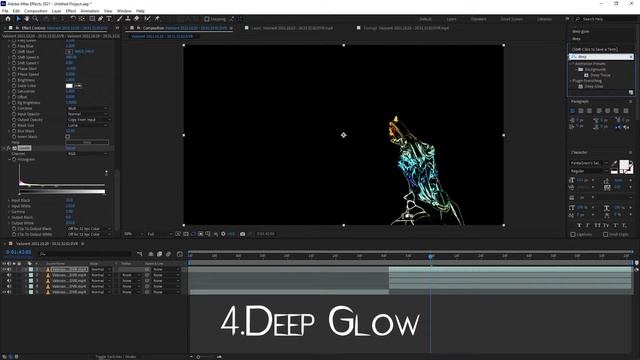Open layer 1 blend Mode 'Normal' dropdown

[x=101, y=269]
